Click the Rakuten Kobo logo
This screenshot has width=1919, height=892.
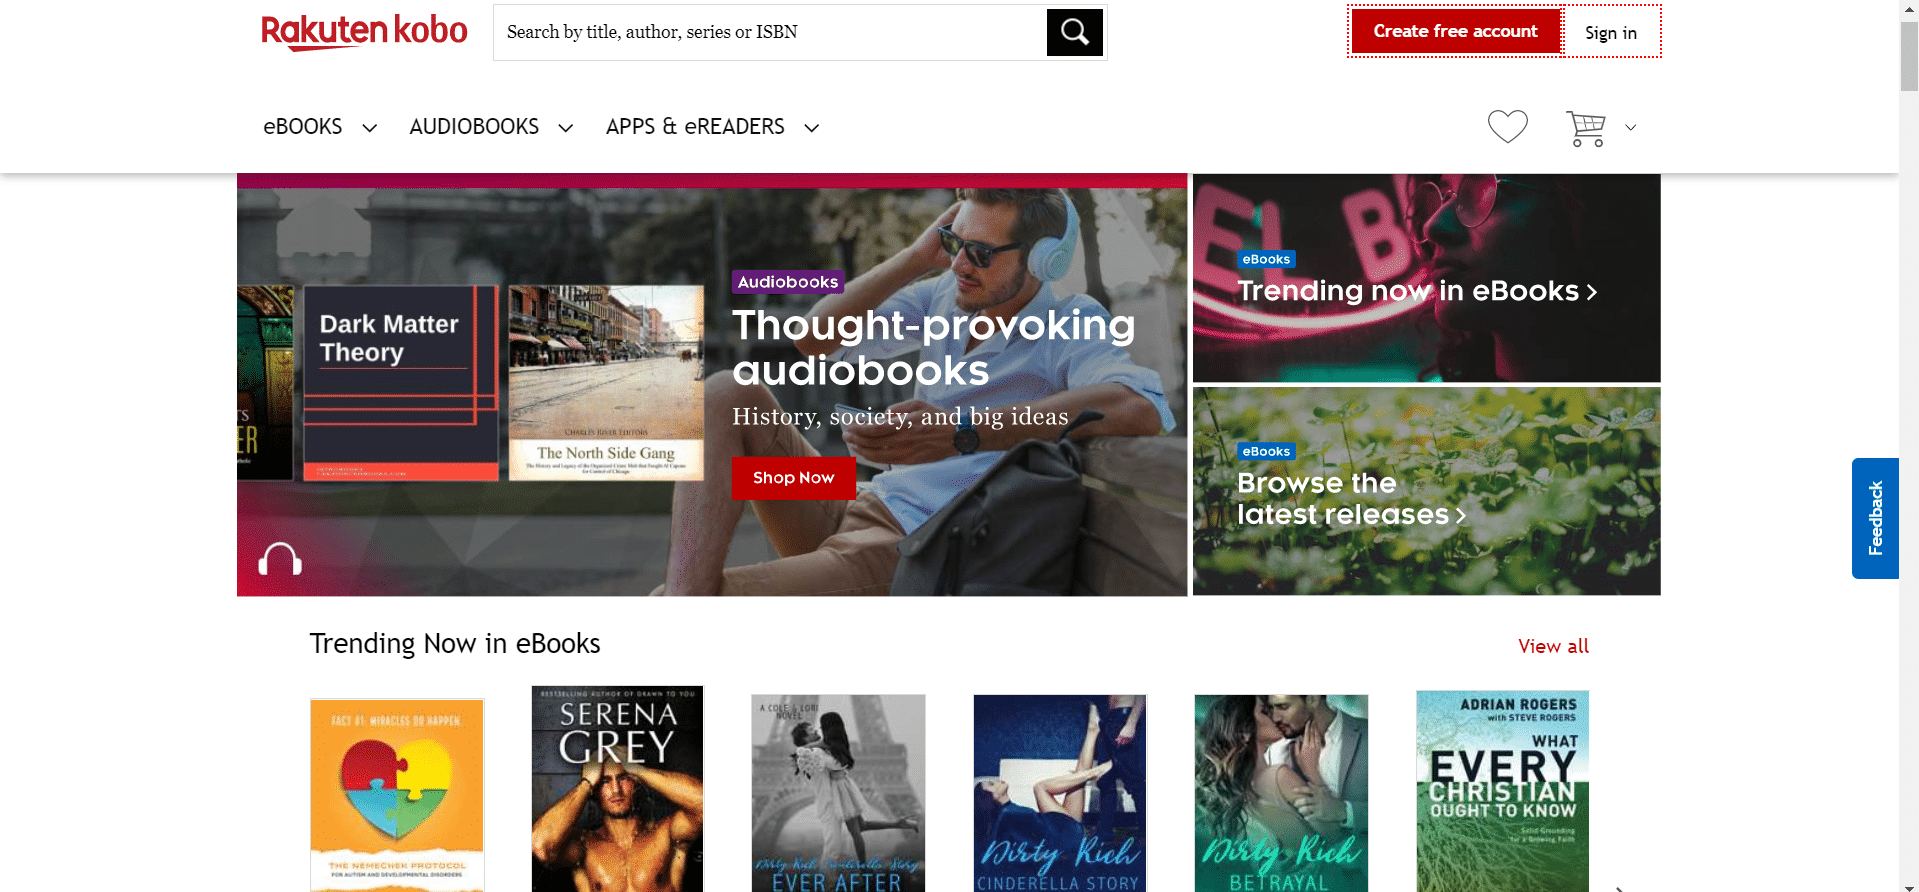click(364, 32)
